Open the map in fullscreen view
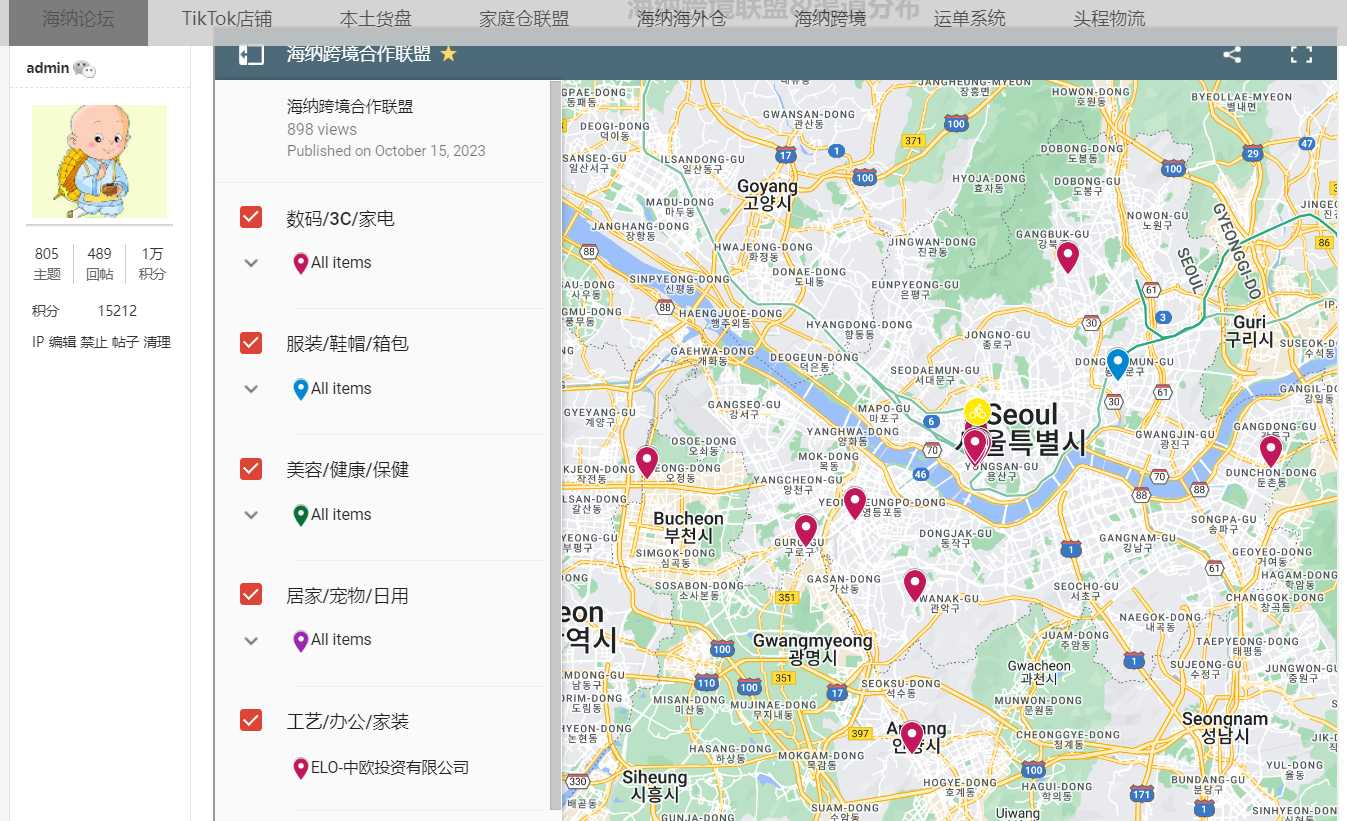The height and width of the screenshot is (821, 1347). [x=1300, y=55]
